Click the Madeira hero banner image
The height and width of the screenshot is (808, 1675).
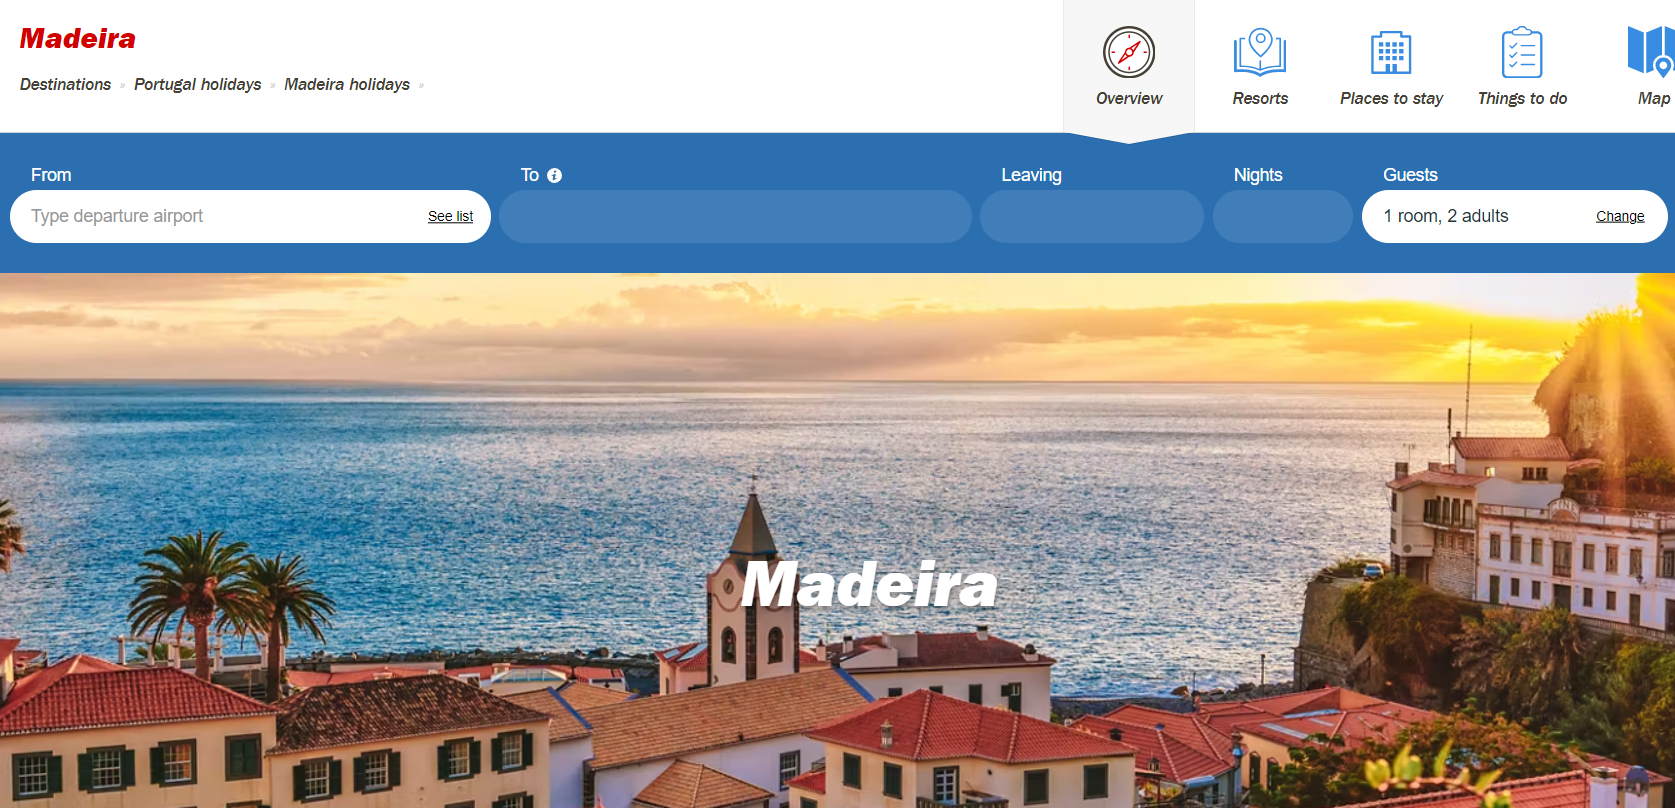point(837,540)
